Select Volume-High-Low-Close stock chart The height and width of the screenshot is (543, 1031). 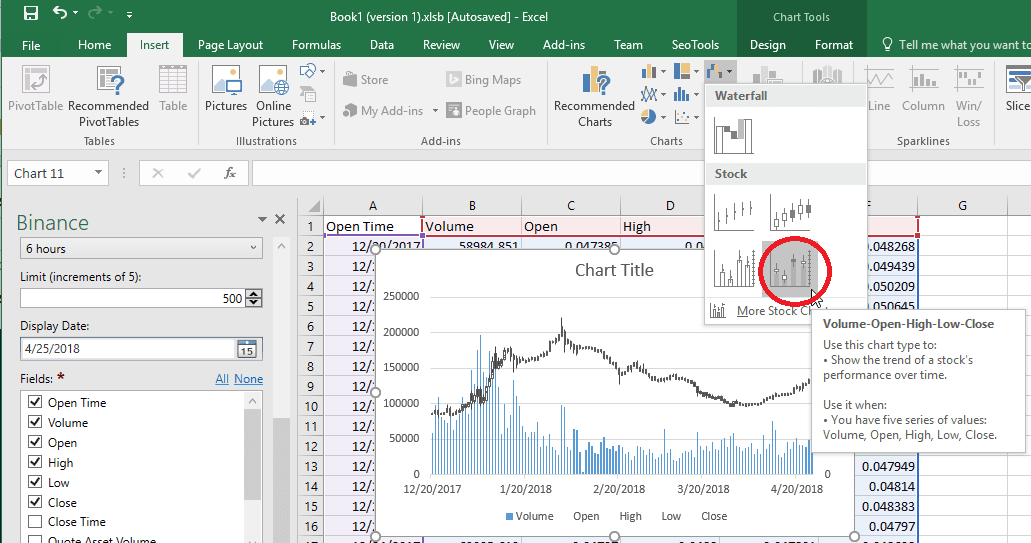click(733, 268)
